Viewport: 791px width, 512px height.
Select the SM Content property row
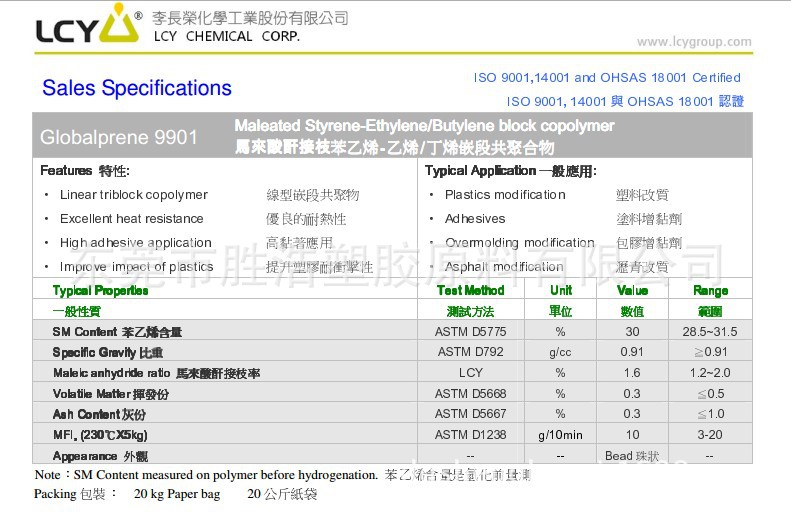click(x=117, y=331)
